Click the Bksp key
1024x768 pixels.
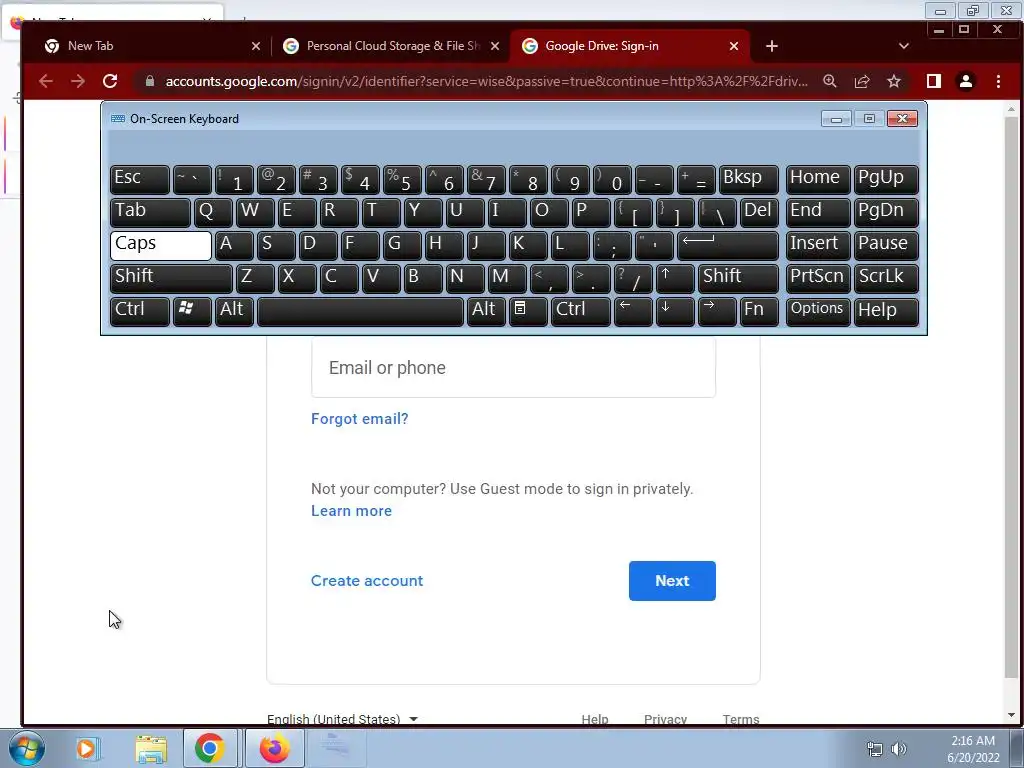point(748,180)
